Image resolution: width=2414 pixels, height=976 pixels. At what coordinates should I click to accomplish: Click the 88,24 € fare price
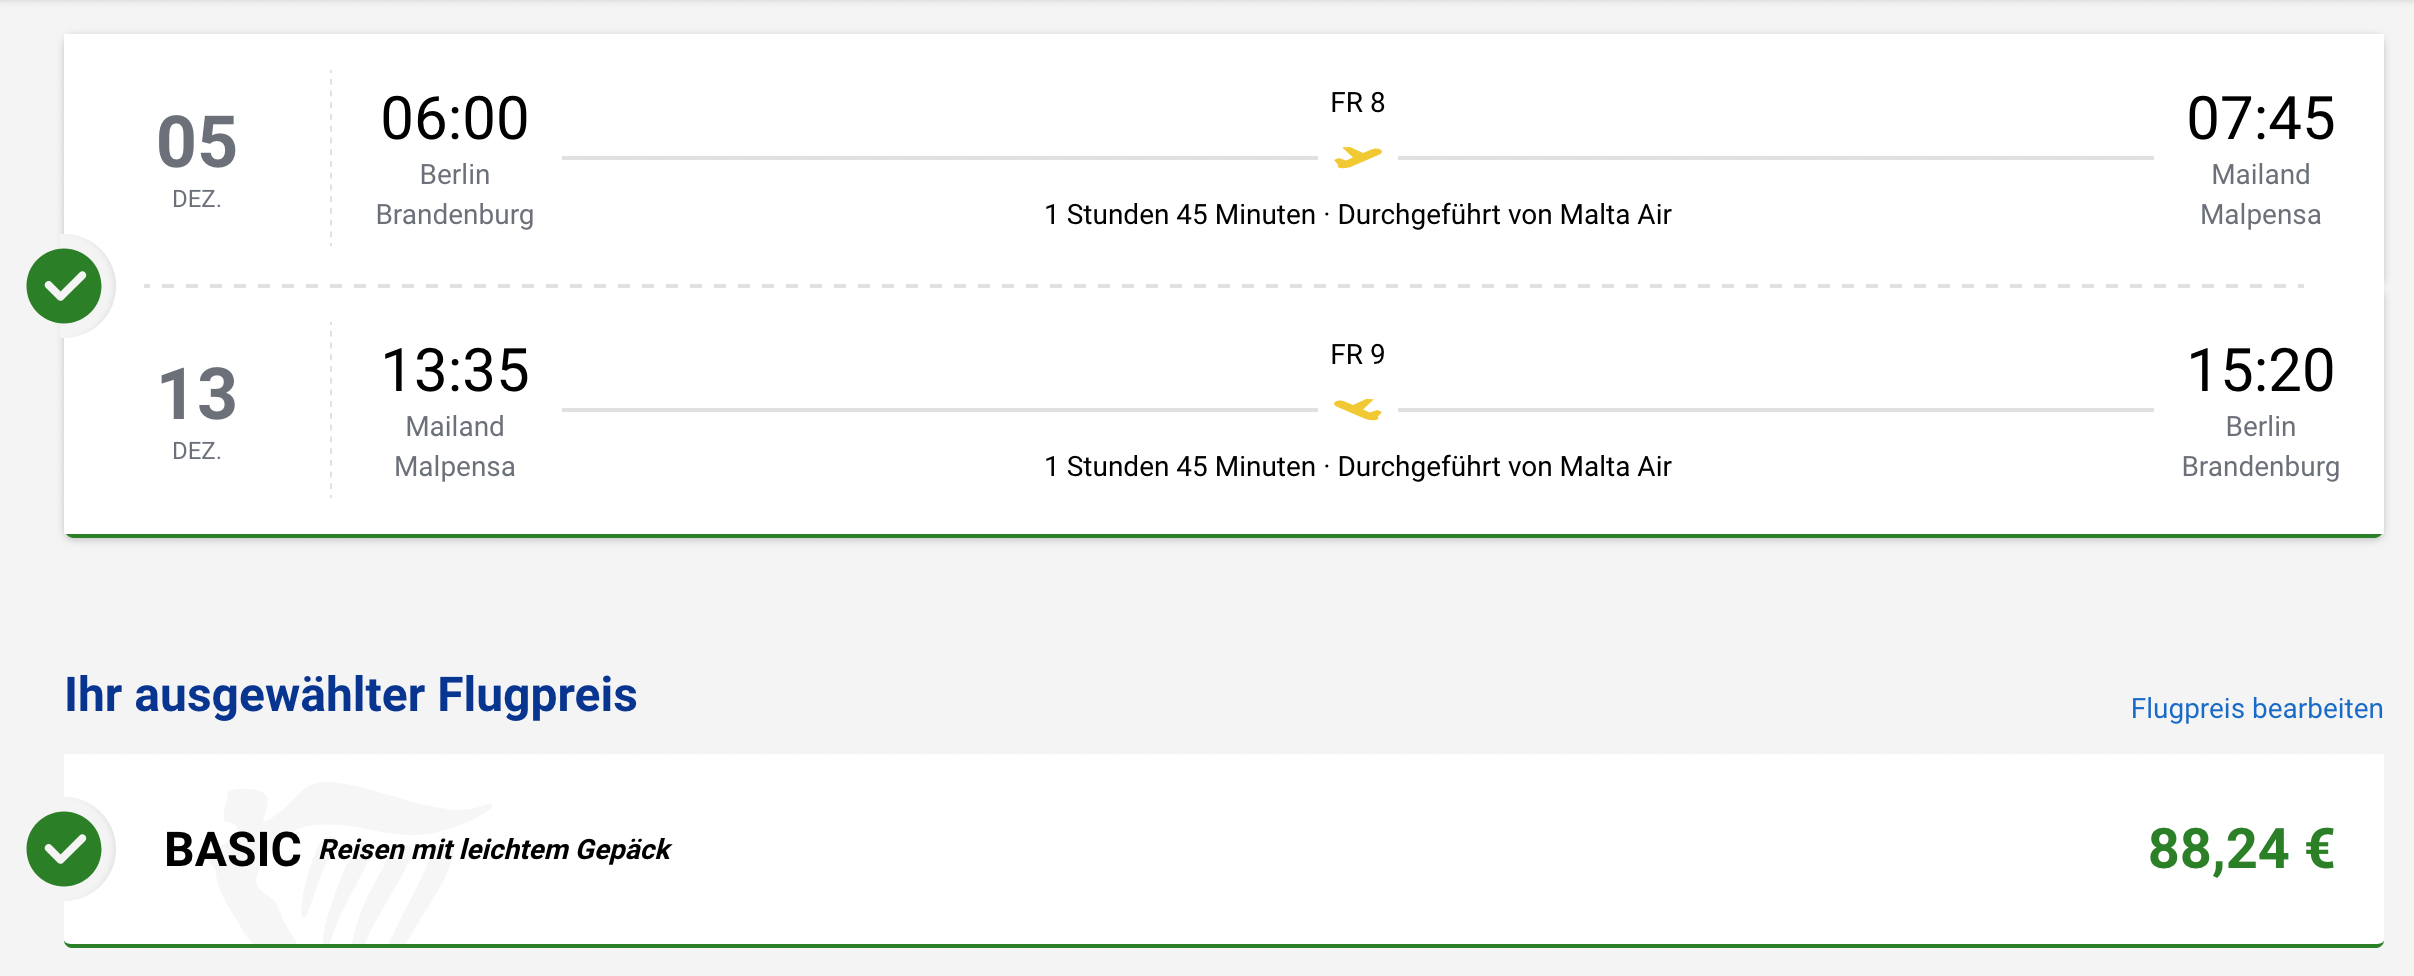tap(2240, 849)
